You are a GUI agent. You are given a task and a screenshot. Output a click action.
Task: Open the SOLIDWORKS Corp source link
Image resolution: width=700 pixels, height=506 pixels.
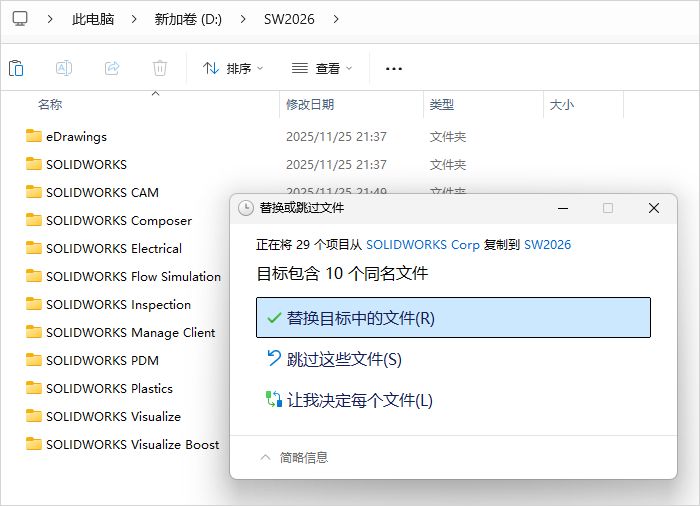point(423,245)
